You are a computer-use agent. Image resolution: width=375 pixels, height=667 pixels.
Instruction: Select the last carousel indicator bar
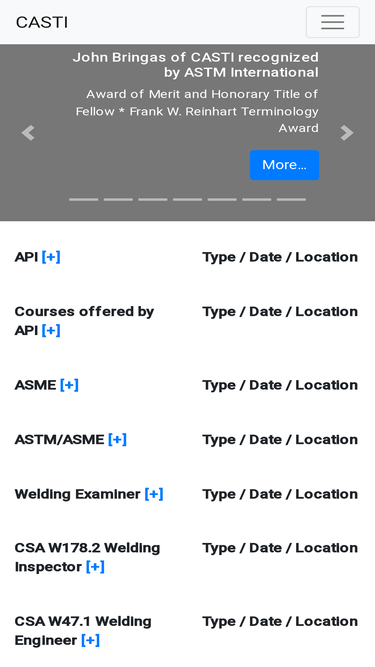291,199
